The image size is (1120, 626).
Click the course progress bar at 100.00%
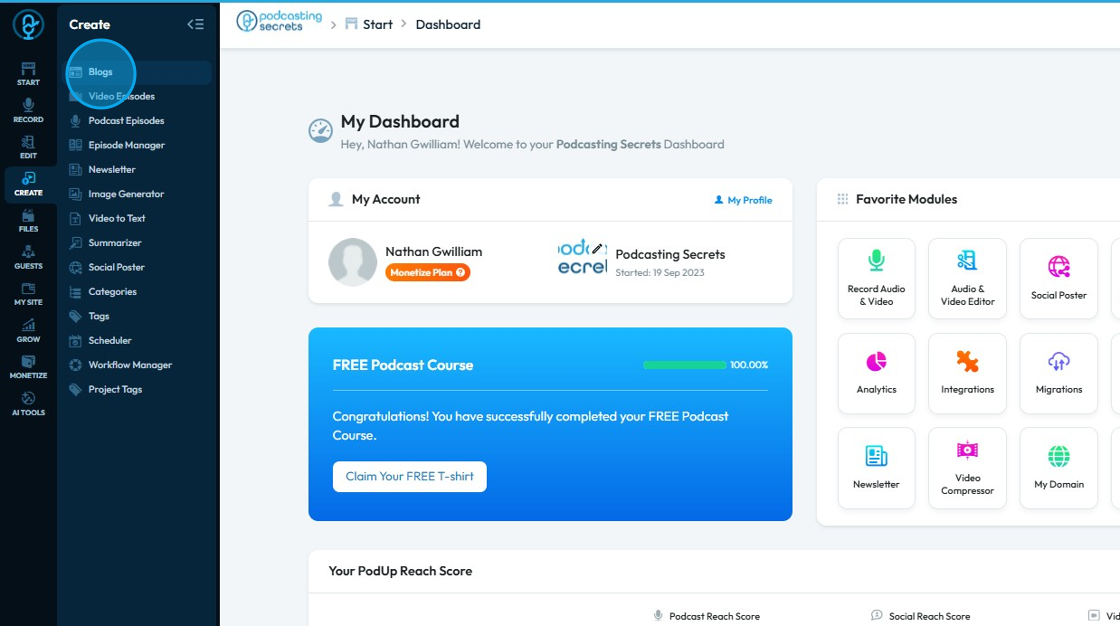click(x=684, y=365)
